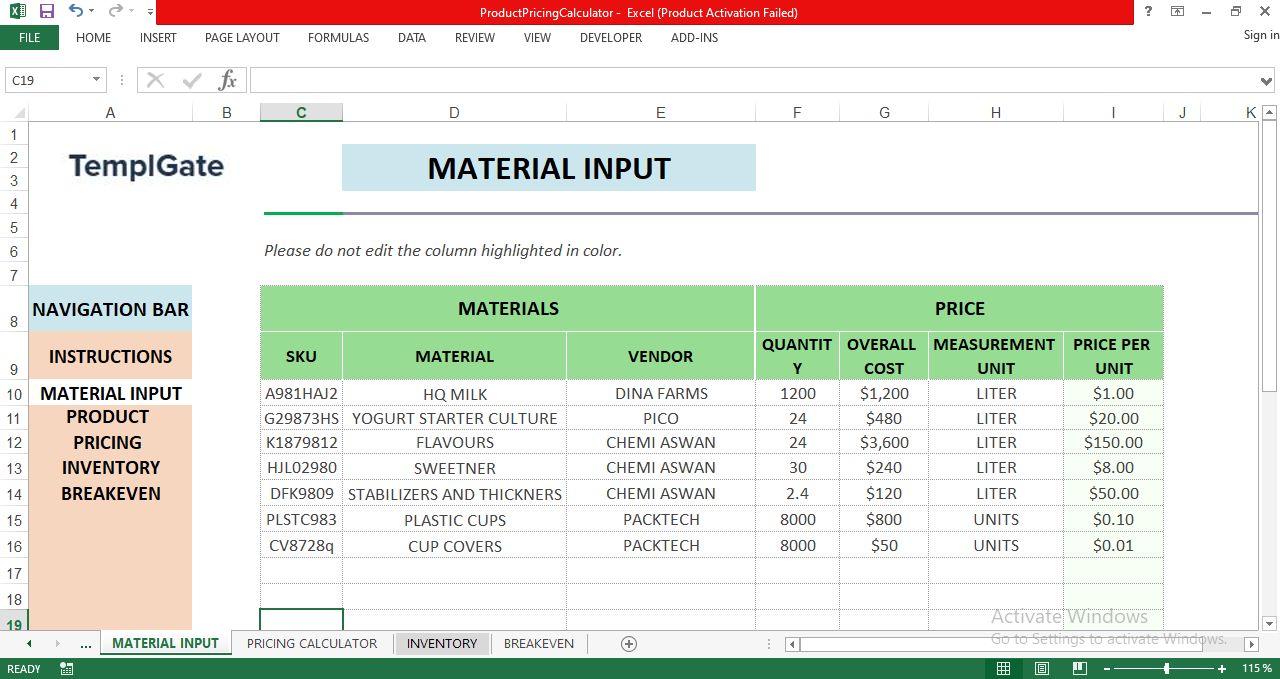
Task: Switch to BREAKEVEN sheet tab
Action: tap(539, 644)
